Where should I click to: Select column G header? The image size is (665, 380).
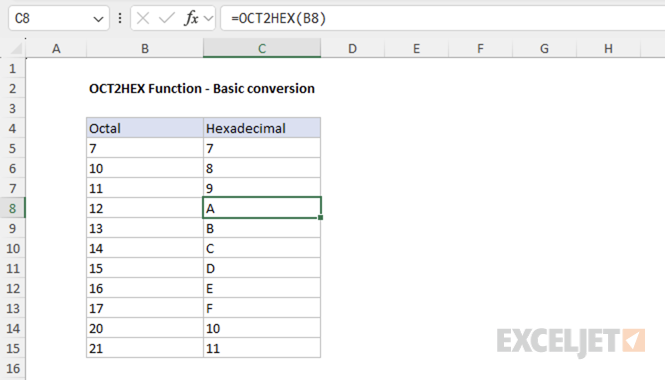(544, 48)
